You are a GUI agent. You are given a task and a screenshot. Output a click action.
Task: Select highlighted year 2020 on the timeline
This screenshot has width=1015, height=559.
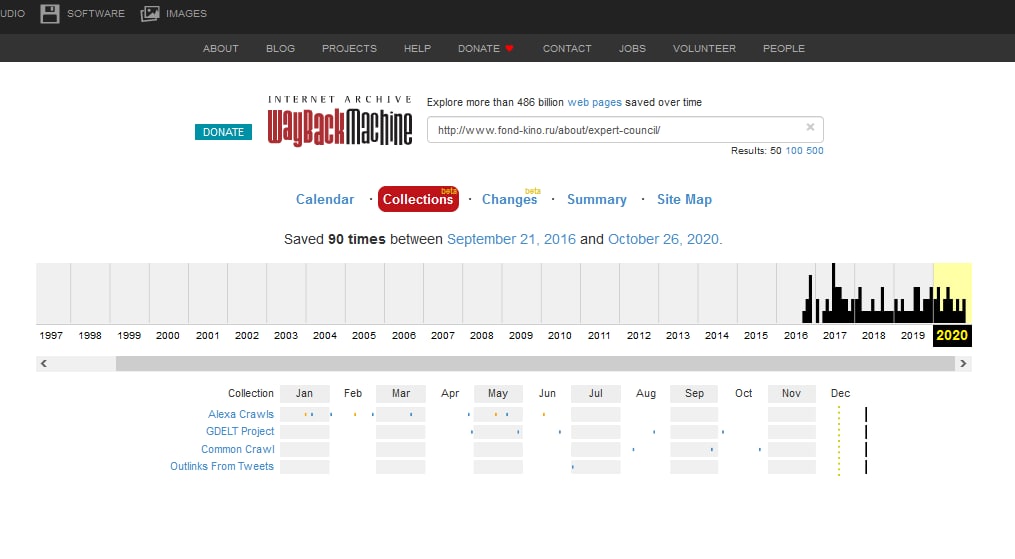[952, 336]
